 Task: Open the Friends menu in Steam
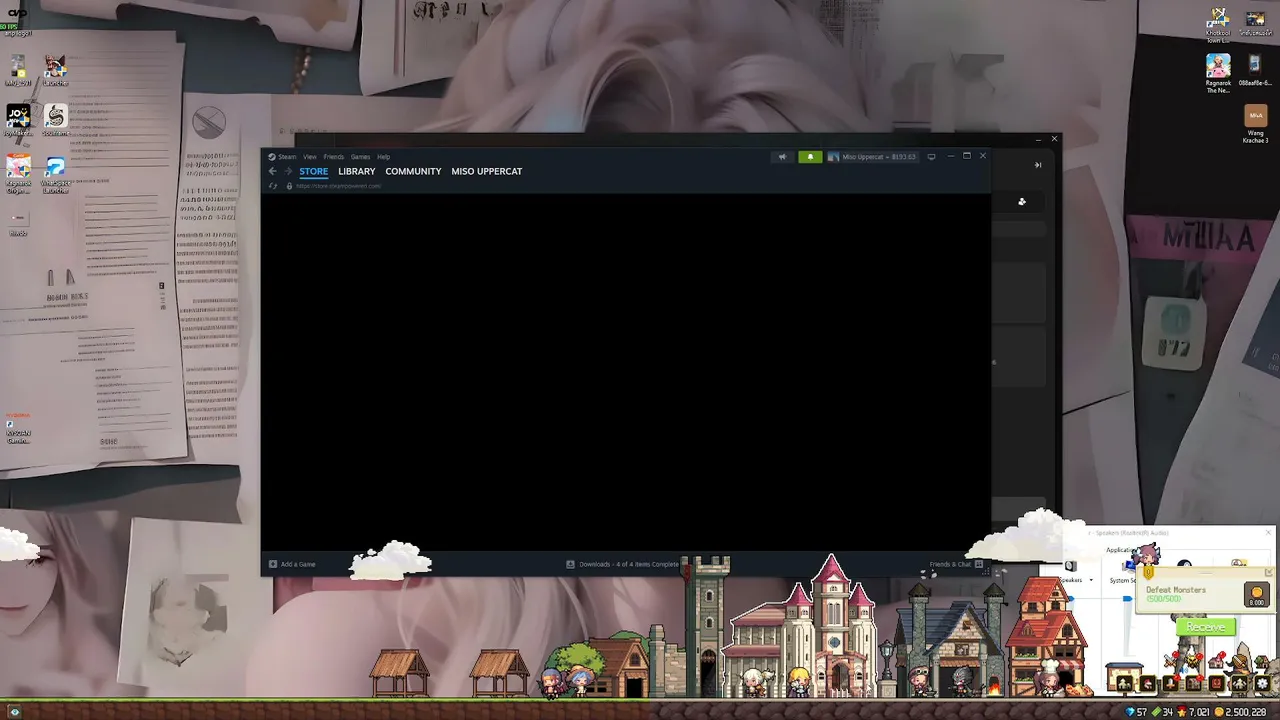coord(333,157)
